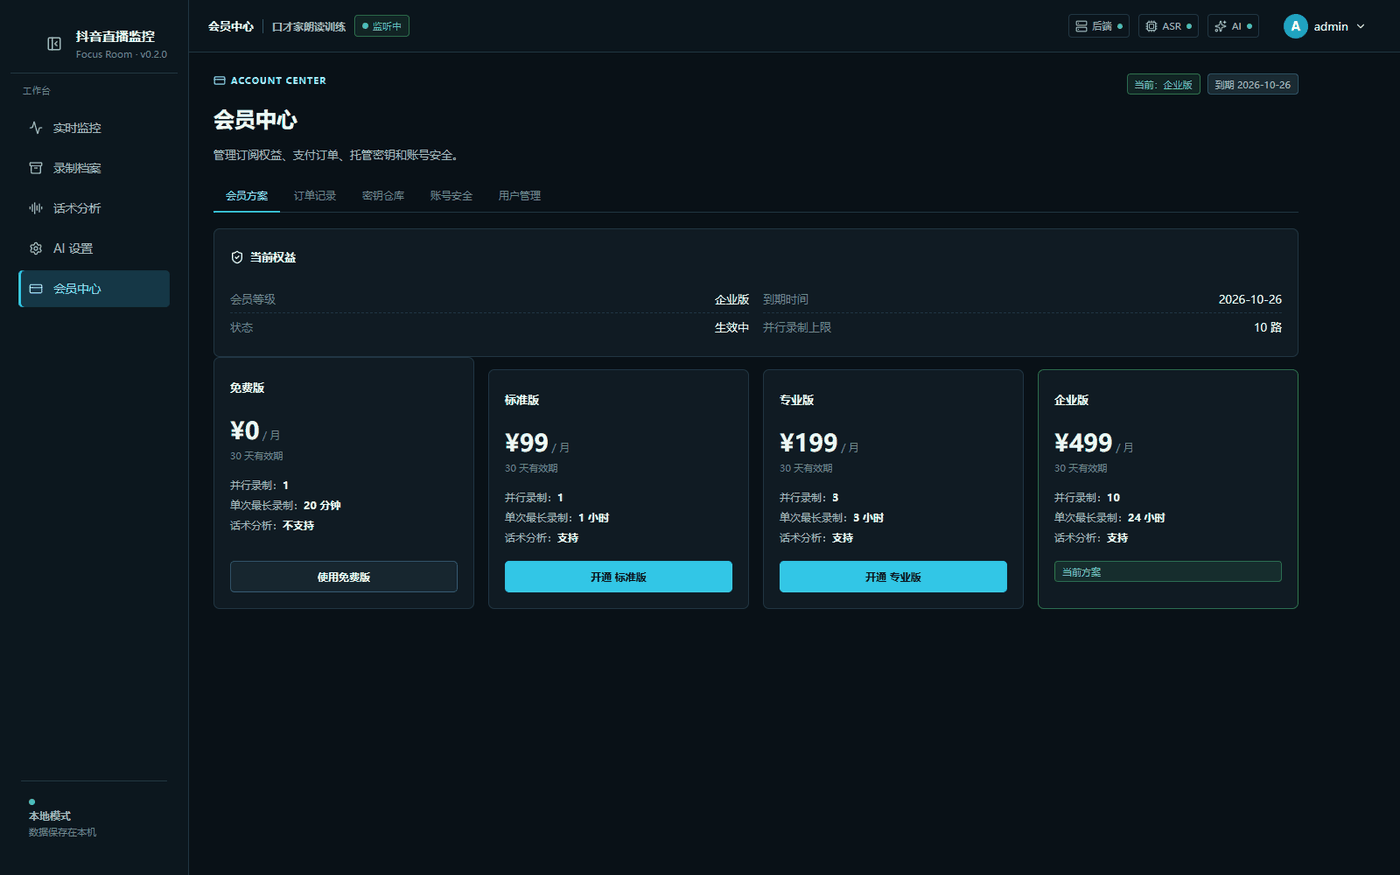
Task: Select 会员中心 in the sidebar
Action: [94, 289]
